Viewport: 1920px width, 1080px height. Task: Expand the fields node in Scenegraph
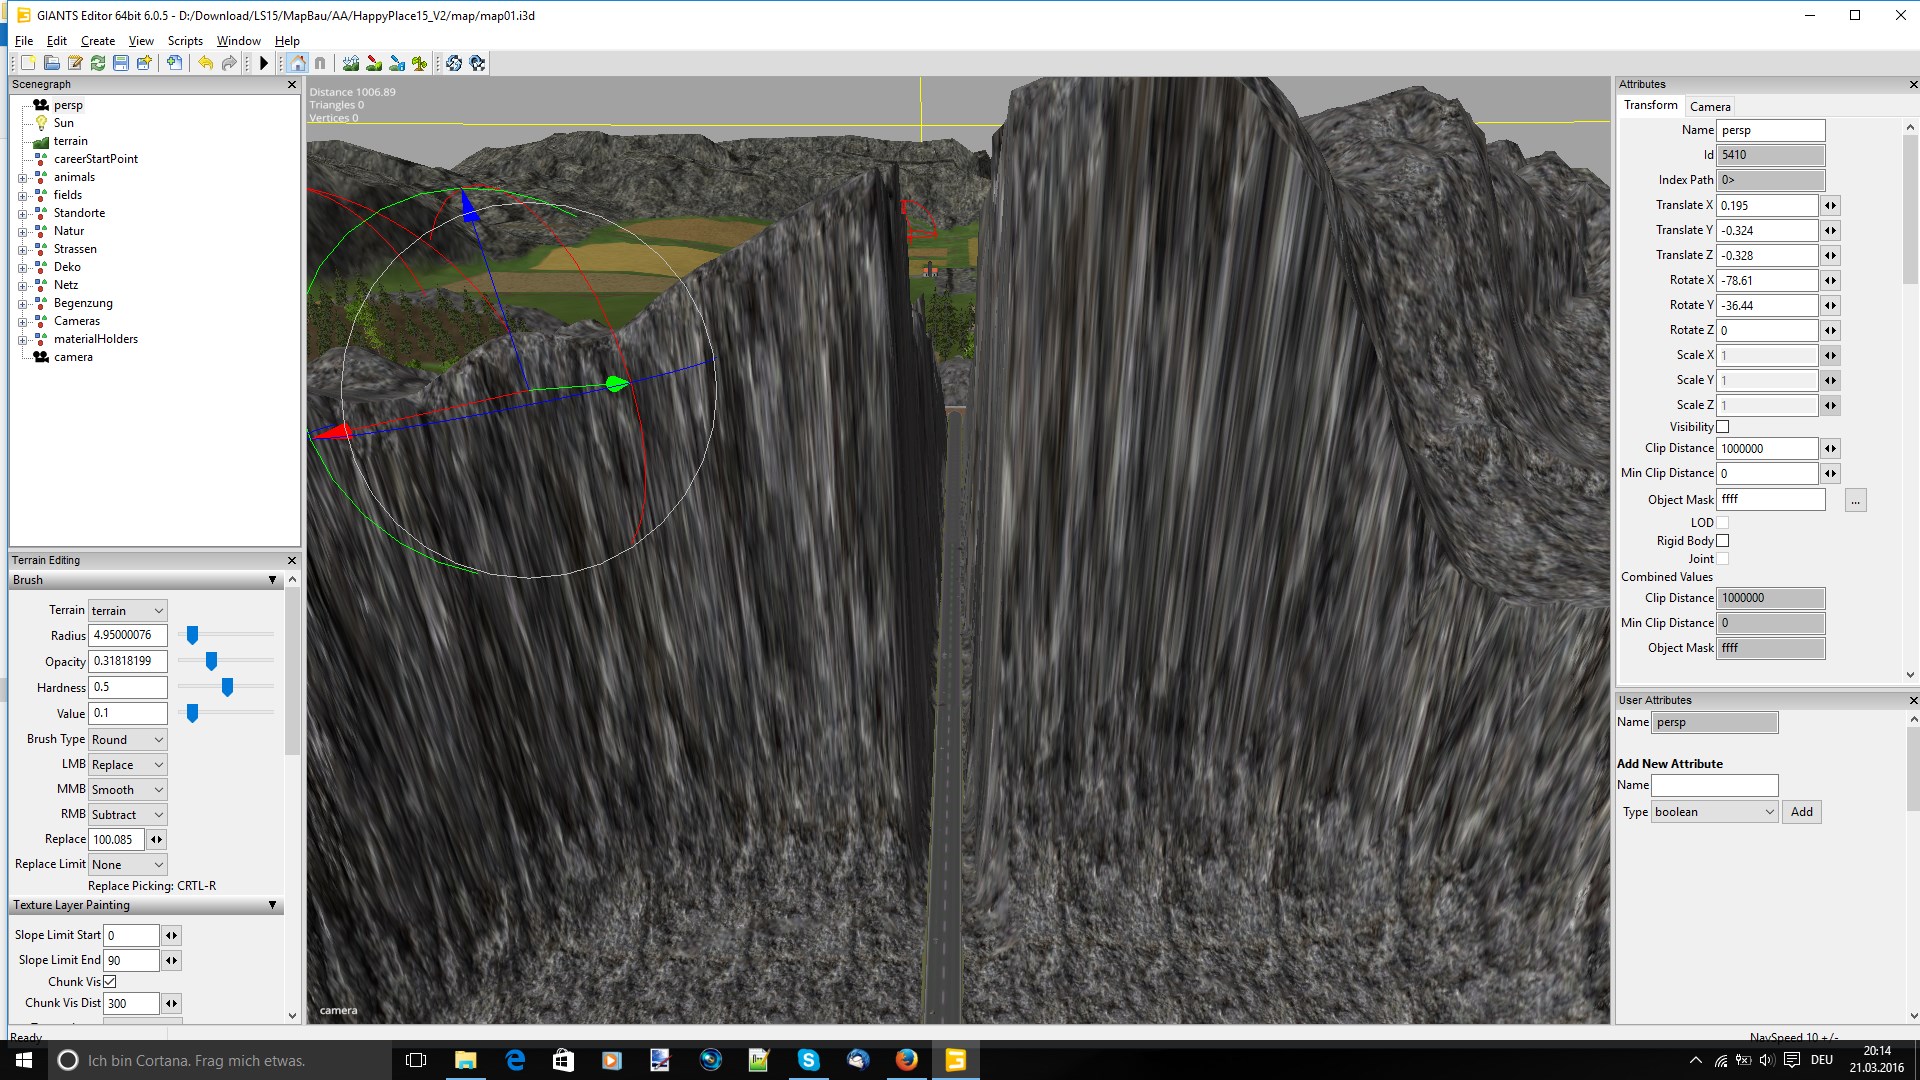(22, 196)
